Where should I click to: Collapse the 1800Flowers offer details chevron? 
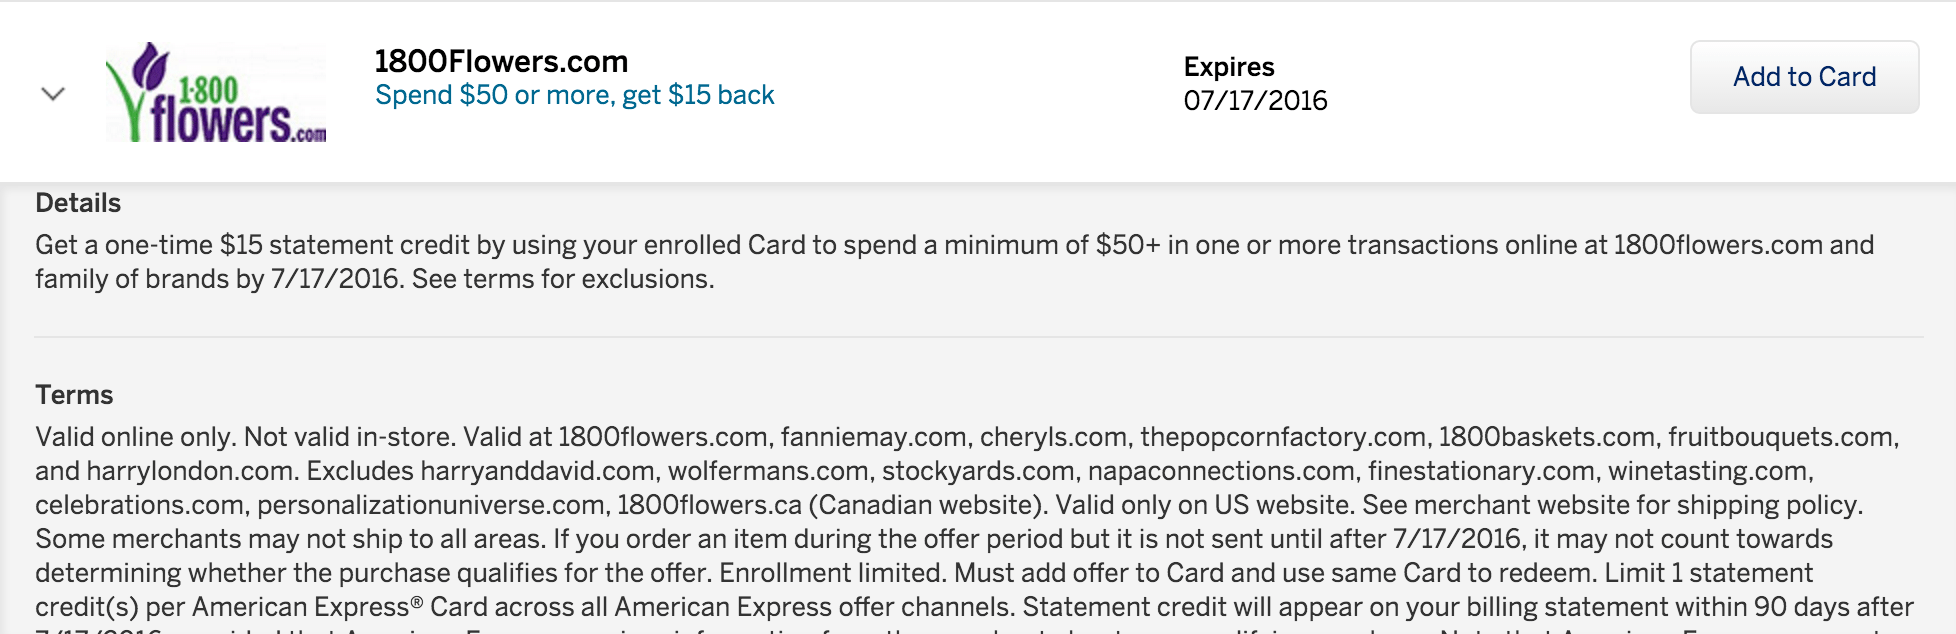tap(53, 94)
